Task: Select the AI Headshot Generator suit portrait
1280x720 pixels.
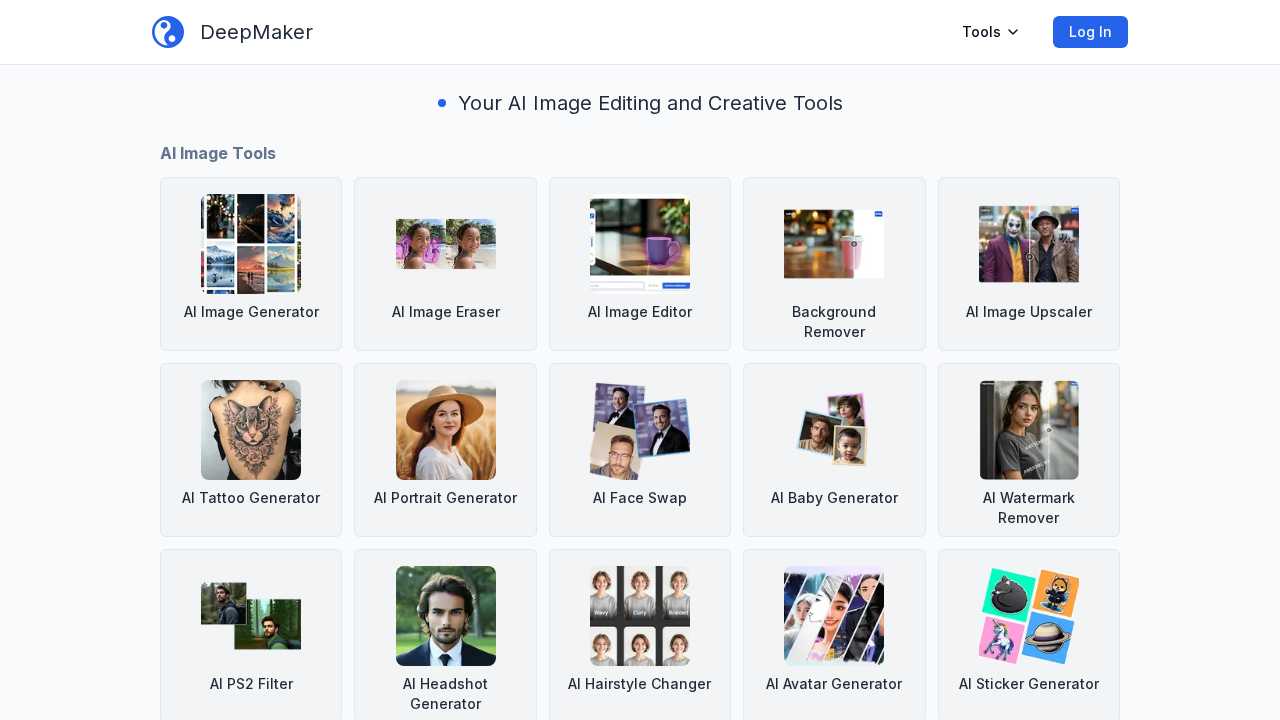Action: click(x=446, y=616)
